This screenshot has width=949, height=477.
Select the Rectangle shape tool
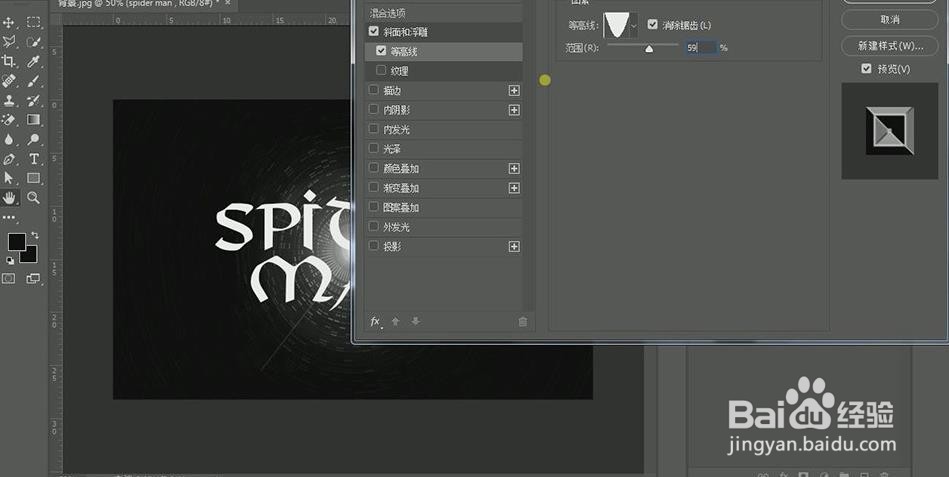(x=34, y=178)
